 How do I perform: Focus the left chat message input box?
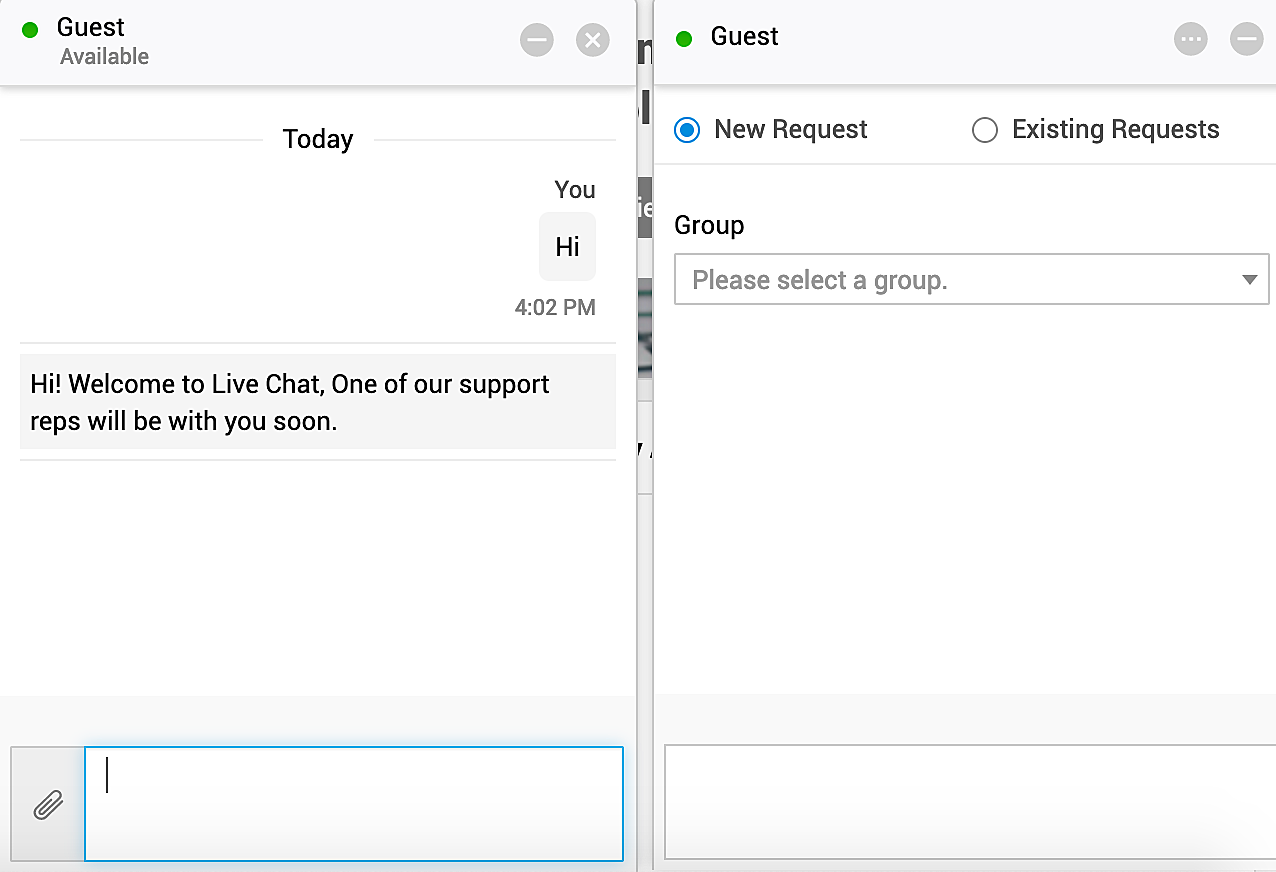(353, 803)
